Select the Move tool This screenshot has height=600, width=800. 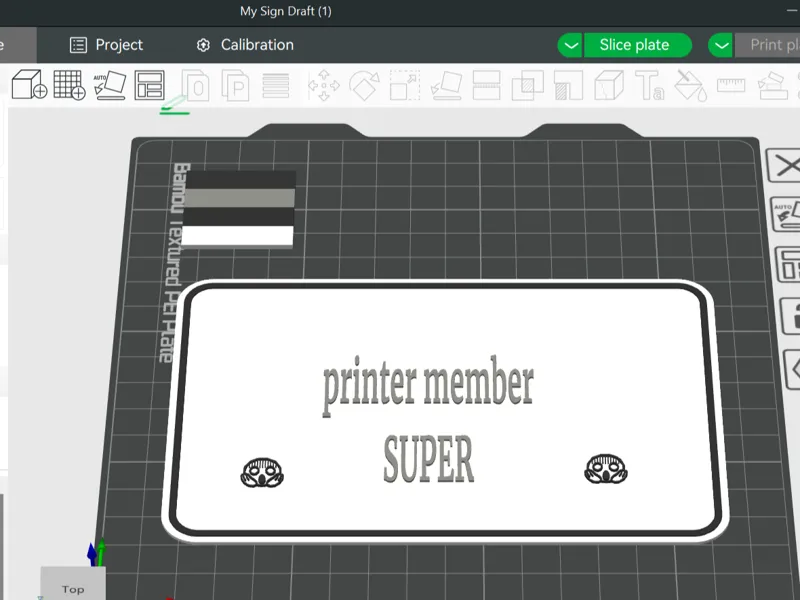pos(323,85)
